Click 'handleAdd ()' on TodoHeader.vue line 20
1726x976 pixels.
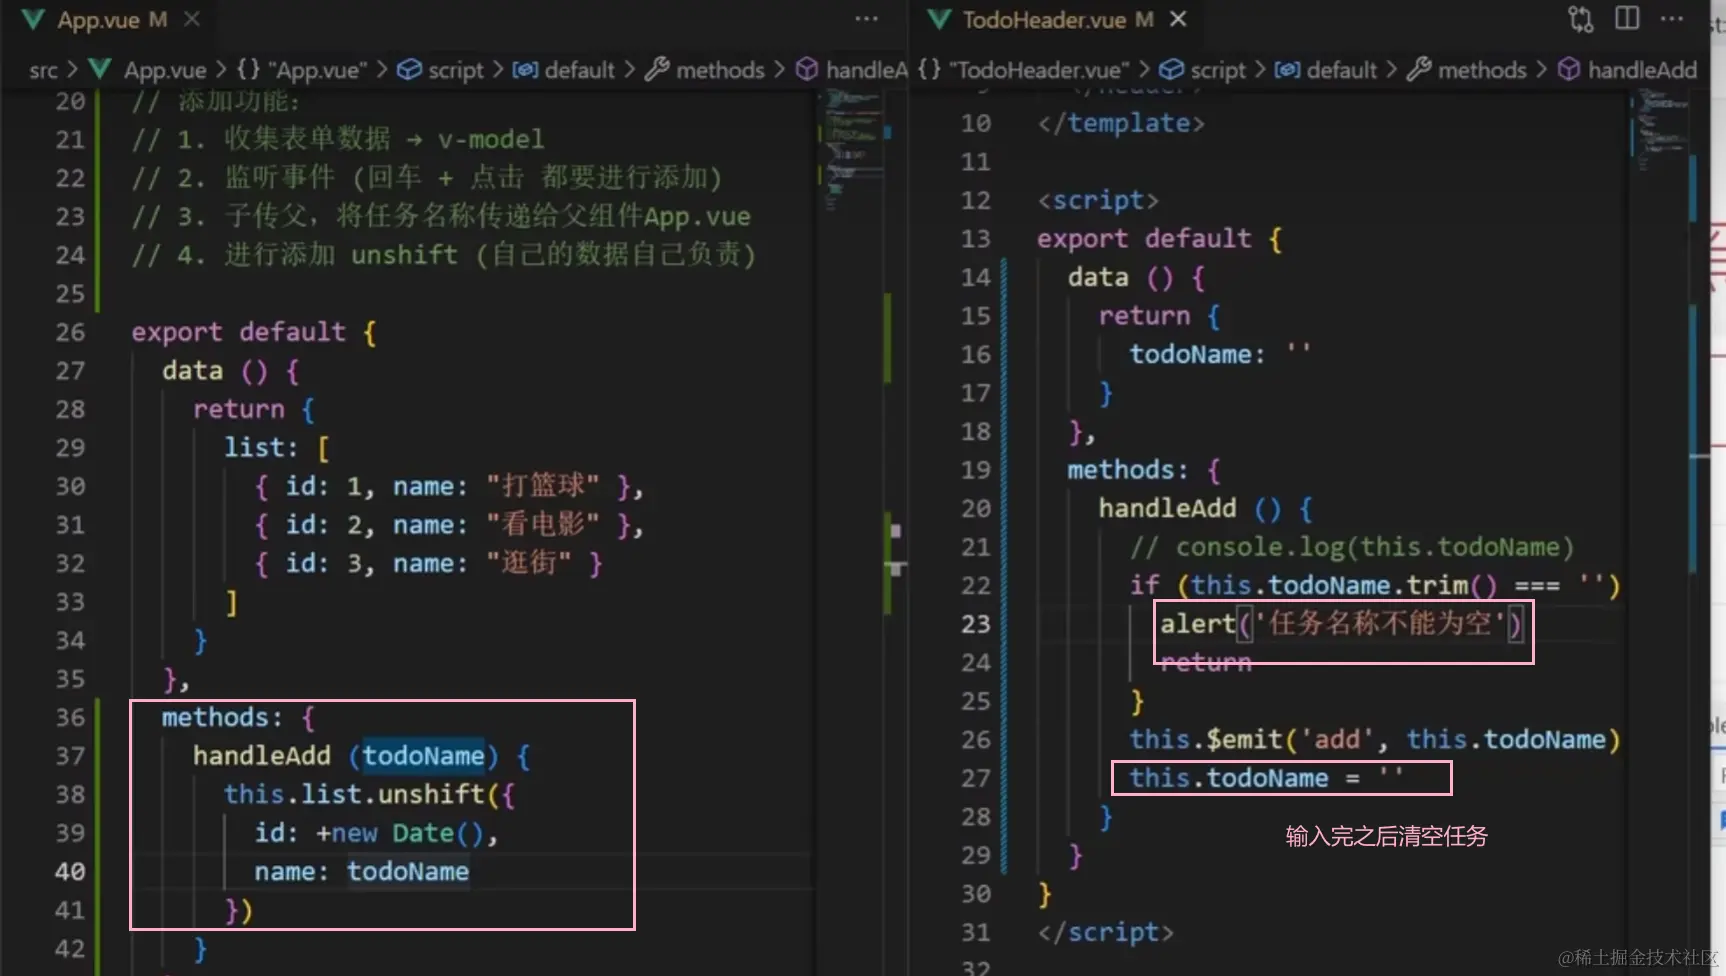[1189, 508]
